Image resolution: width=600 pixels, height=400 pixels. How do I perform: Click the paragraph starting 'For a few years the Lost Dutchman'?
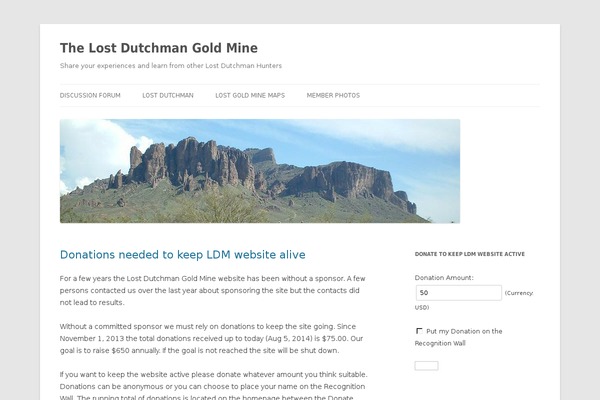pyautogui.click(x=212, y=291)
